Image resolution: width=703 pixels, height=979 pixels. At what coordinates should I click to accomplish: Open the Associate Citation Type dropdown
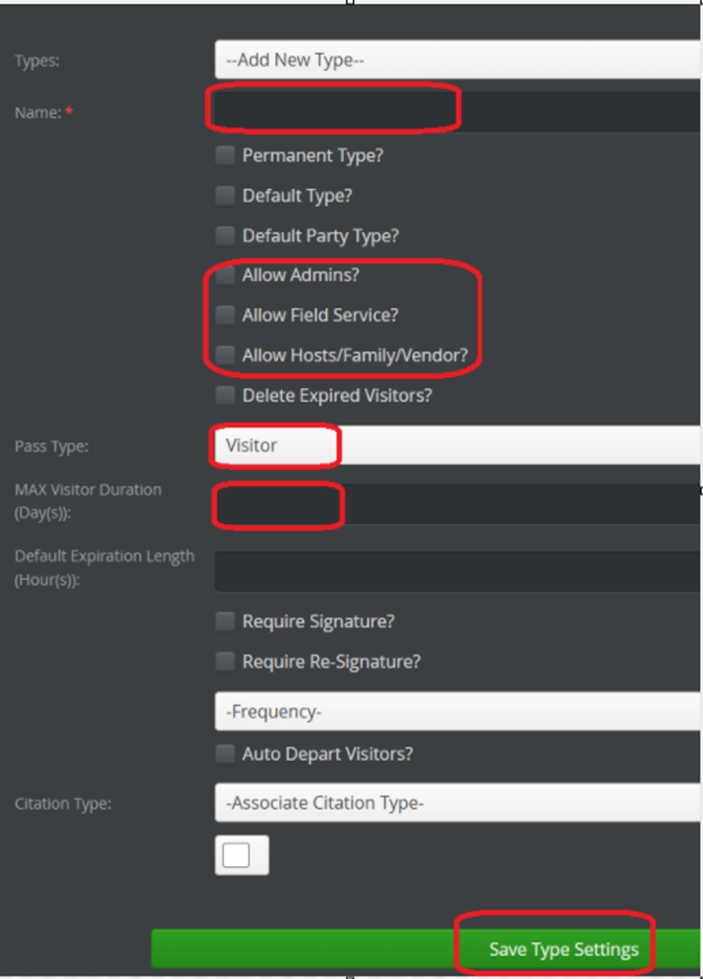point(458,803)
